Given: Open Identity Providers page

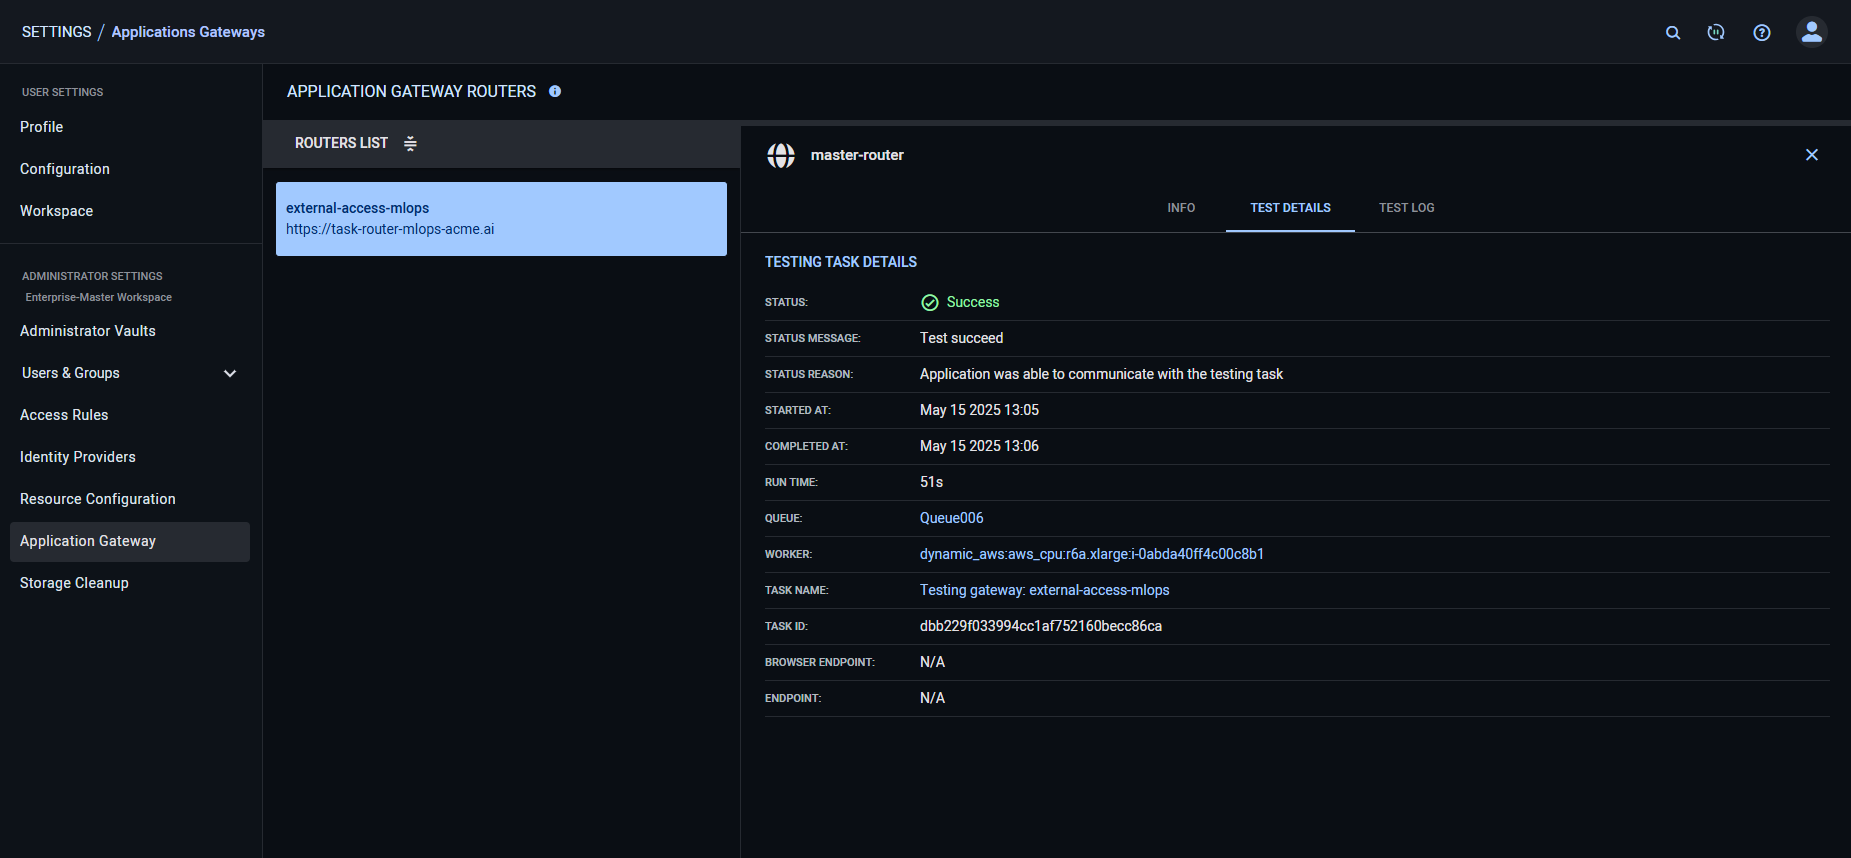Looking at the screenshot, I should click(x=78, y=457).
